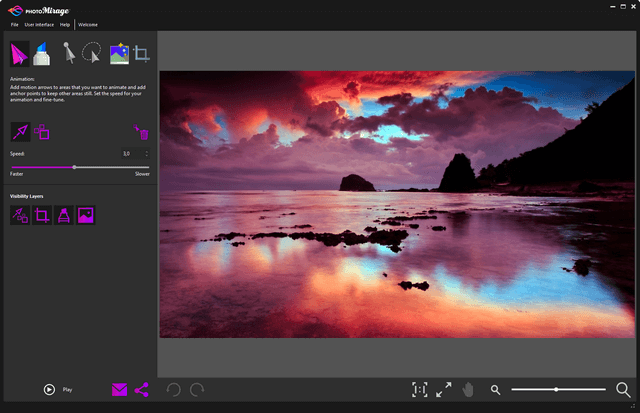Toggle crop visibility layer
This screenshot has height=413, width=640.
tap(42, 214)
